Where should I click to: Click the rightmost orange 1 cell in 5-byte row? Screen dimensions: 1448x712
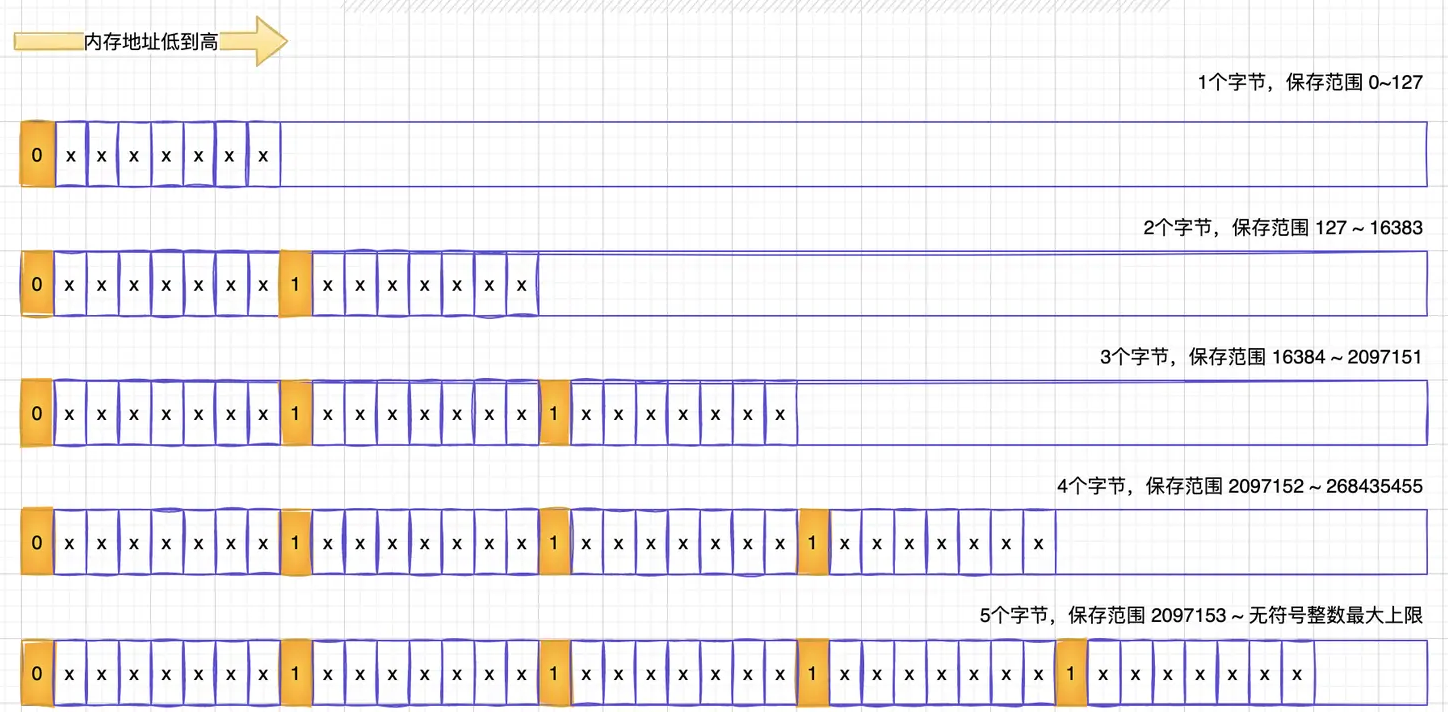(1071, 674)
